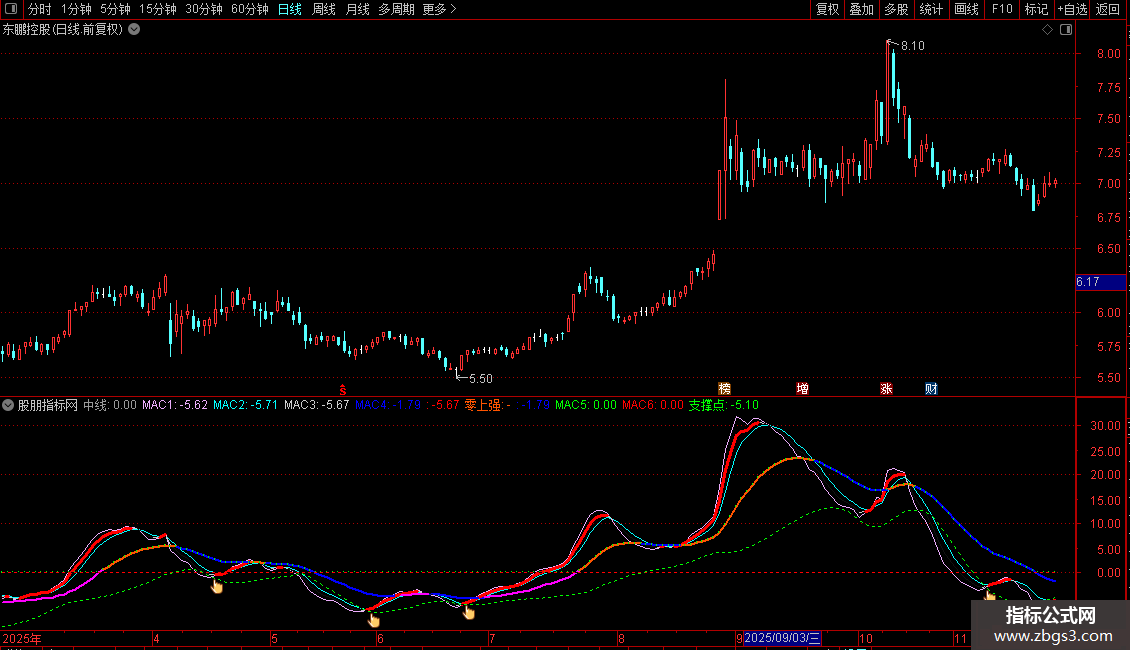Screen dimensions: 1130x650
Task: Add the stock via +自选
Action: tap(1070, 10)
